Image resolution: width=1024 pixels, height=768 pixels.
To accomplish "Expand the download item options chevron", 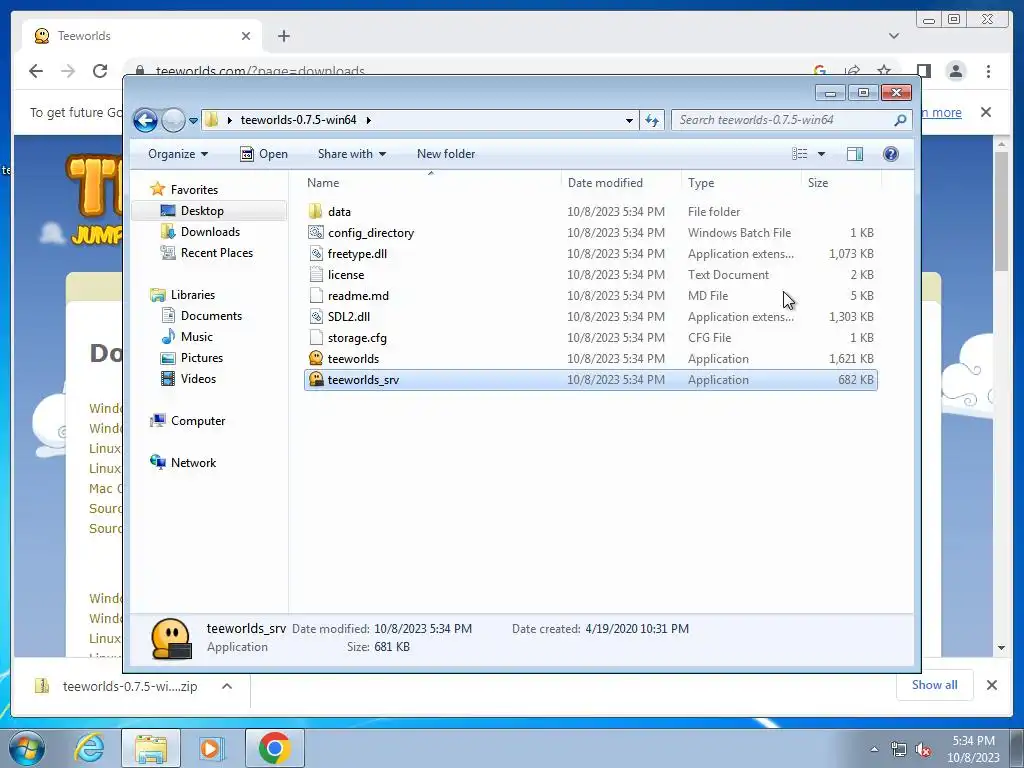I will click(x=227, y=686).
